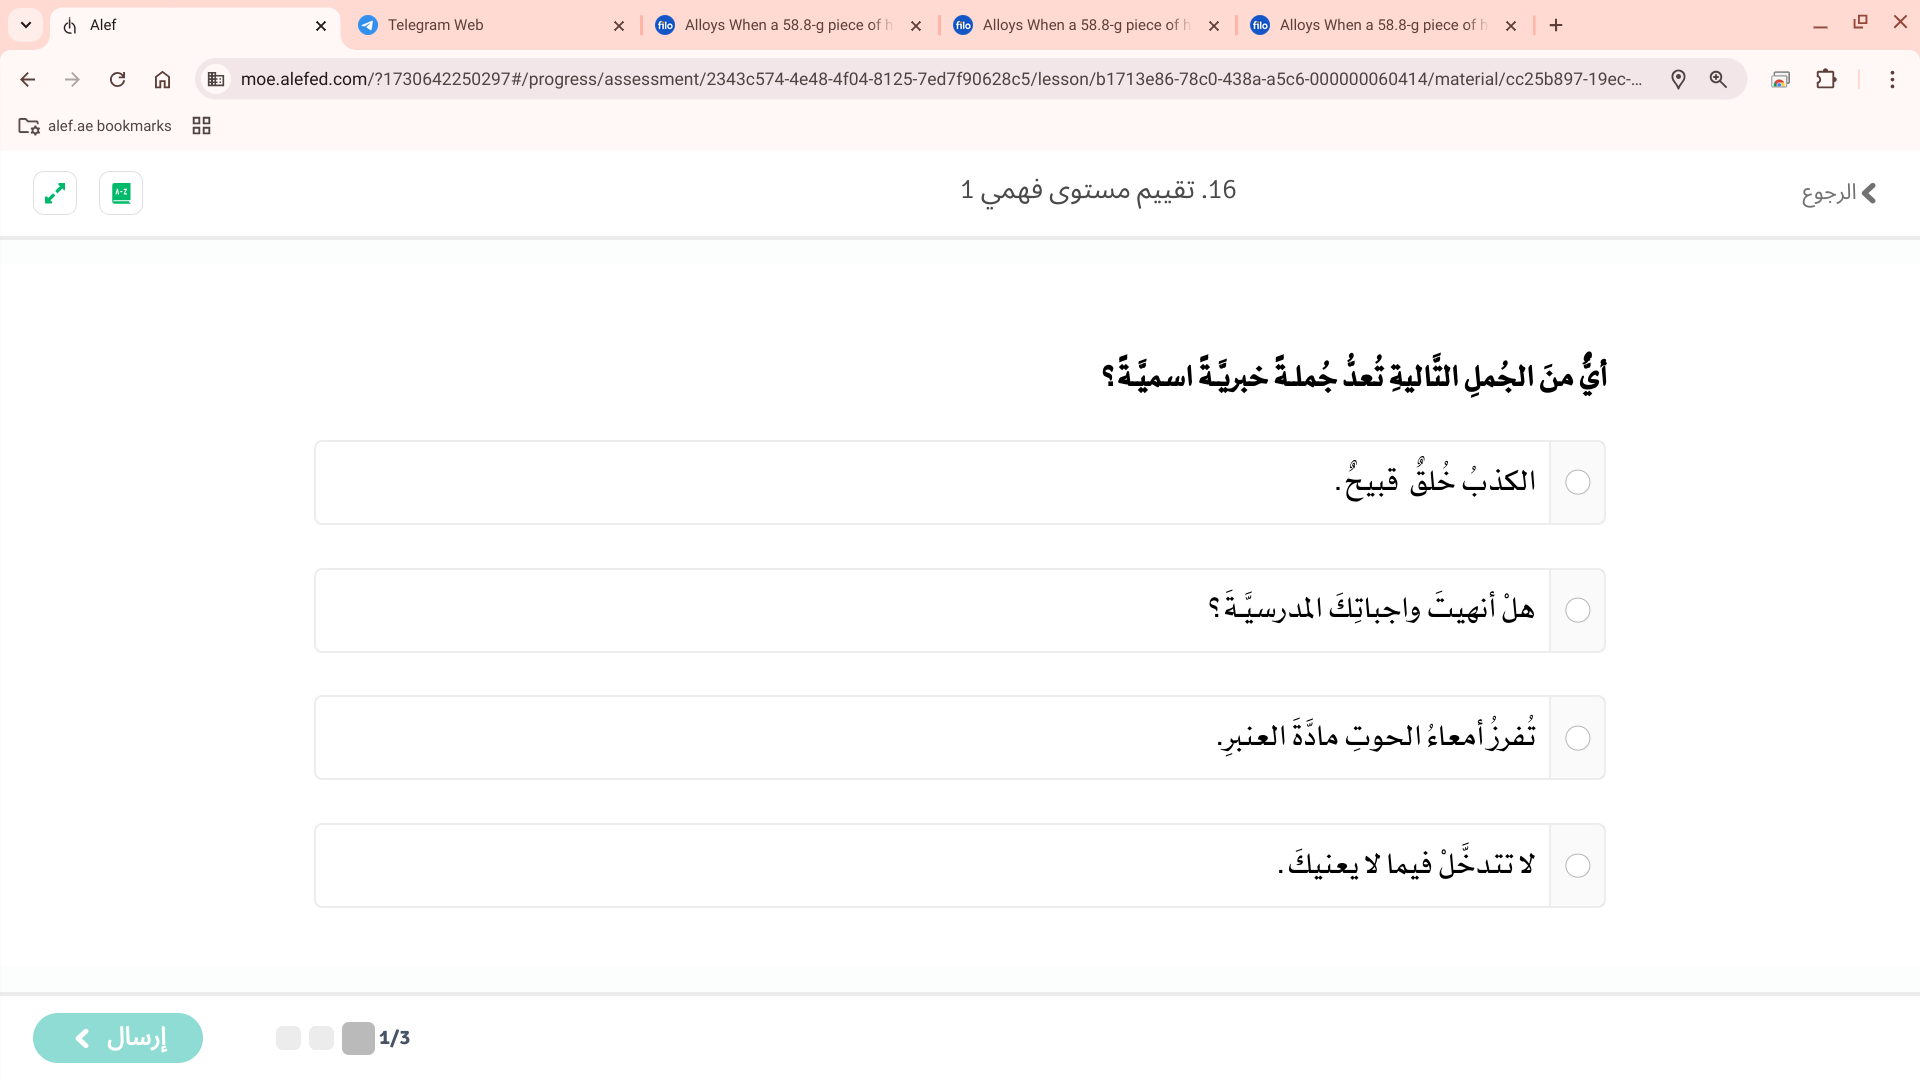The height and width of the screenshot is (1080, 1920).
Task: Go to browser home page icon
Action: tap(162, 80)
